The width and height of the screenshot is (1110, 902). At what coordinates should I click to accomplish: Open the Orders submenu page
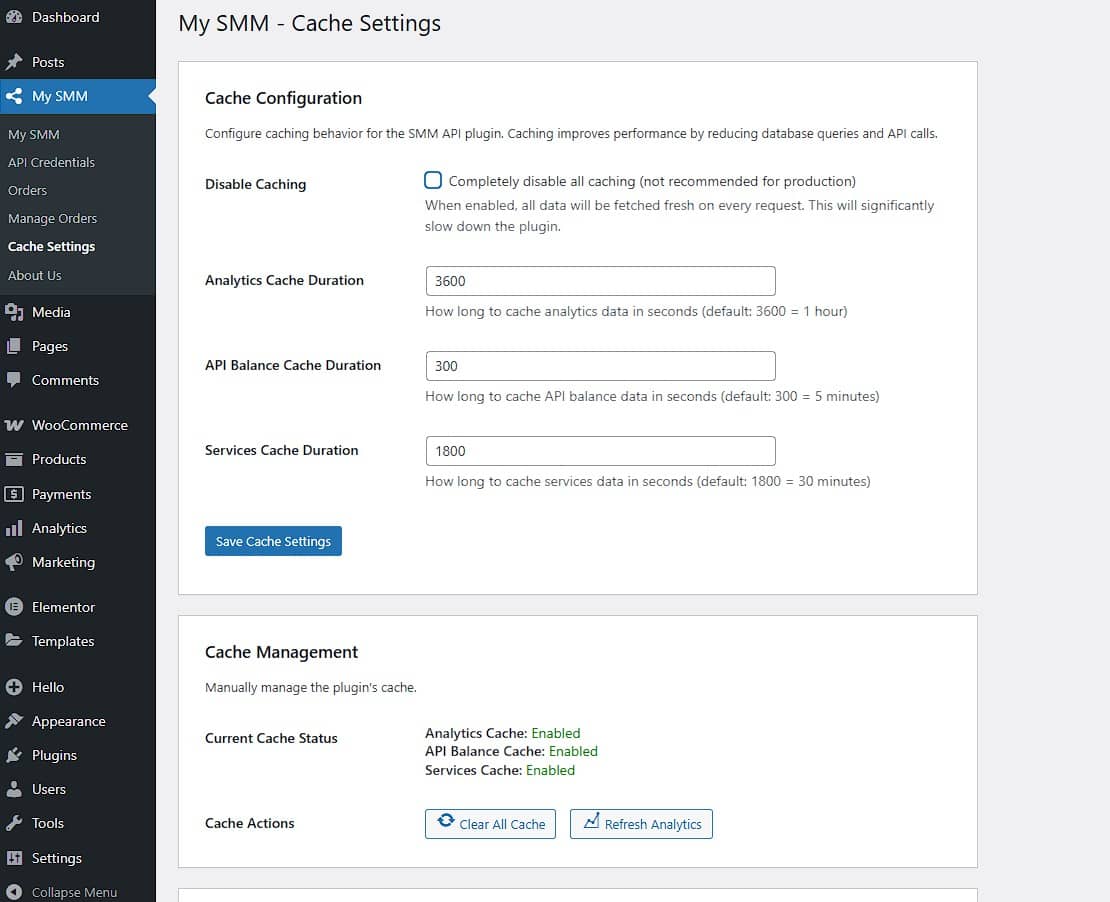pos(28,190)
